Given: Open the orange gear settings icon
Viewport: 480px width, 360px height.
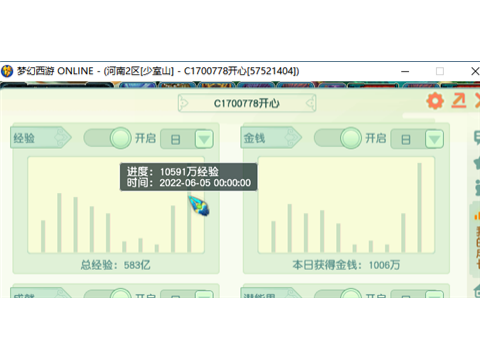Looking at the screenshot, I should pos(435,101).
